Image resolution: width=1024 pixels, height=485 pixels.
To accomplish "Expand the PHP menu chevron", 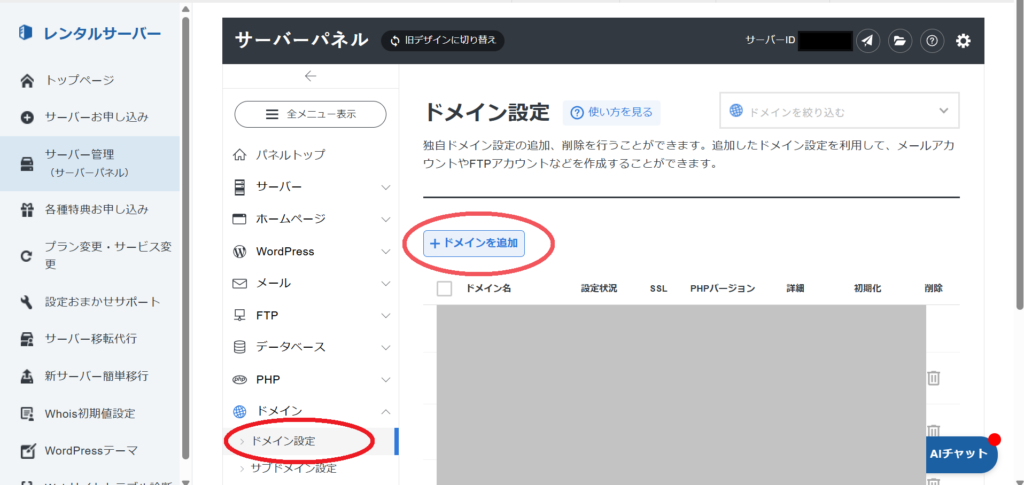I will (385, 379).
